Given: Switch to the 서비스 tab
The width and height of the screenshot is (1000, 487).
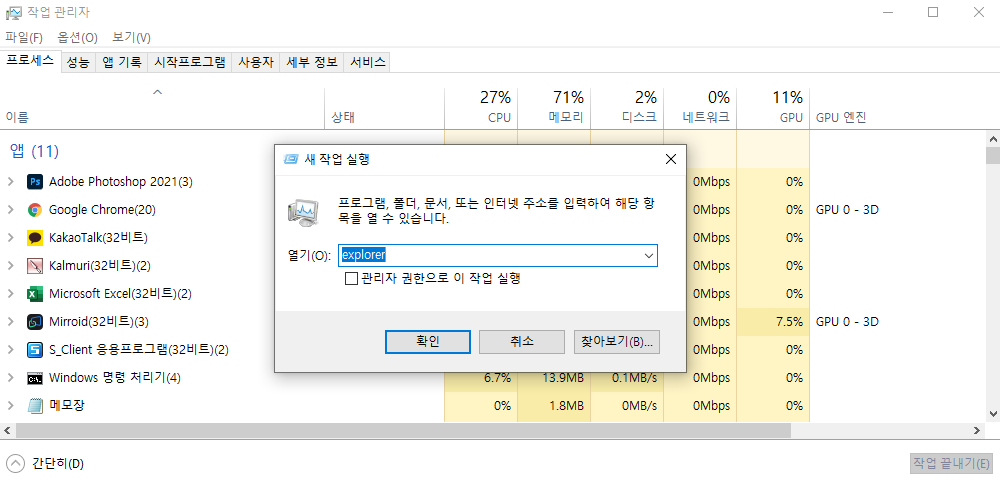Looking at the screenshot, I should (x=367, y=62).
